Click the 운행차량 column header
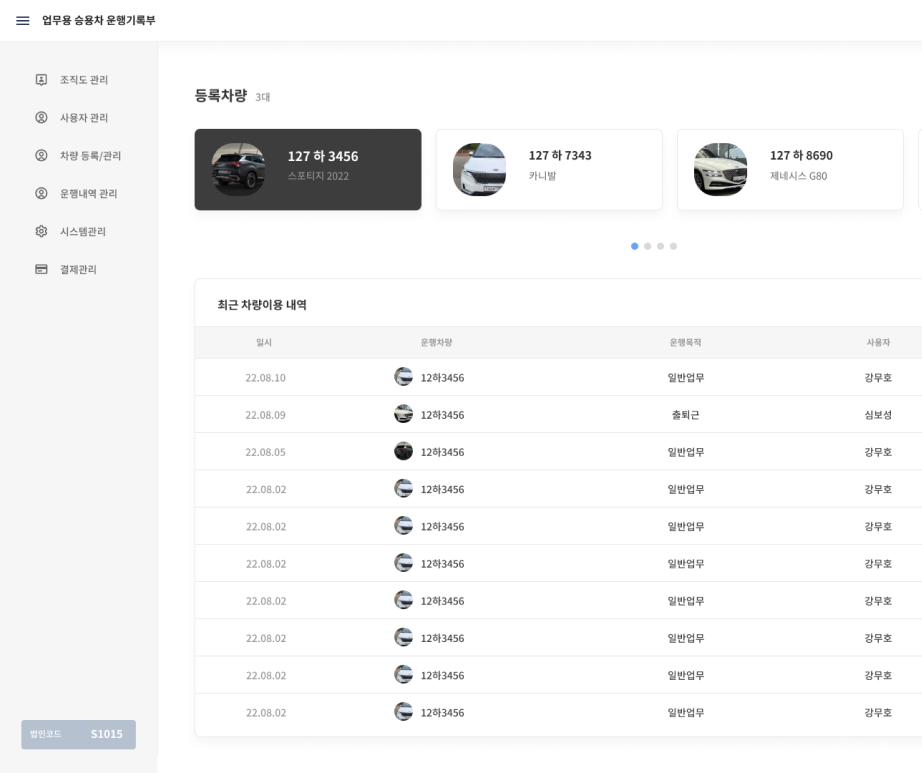 pos(436,342)
